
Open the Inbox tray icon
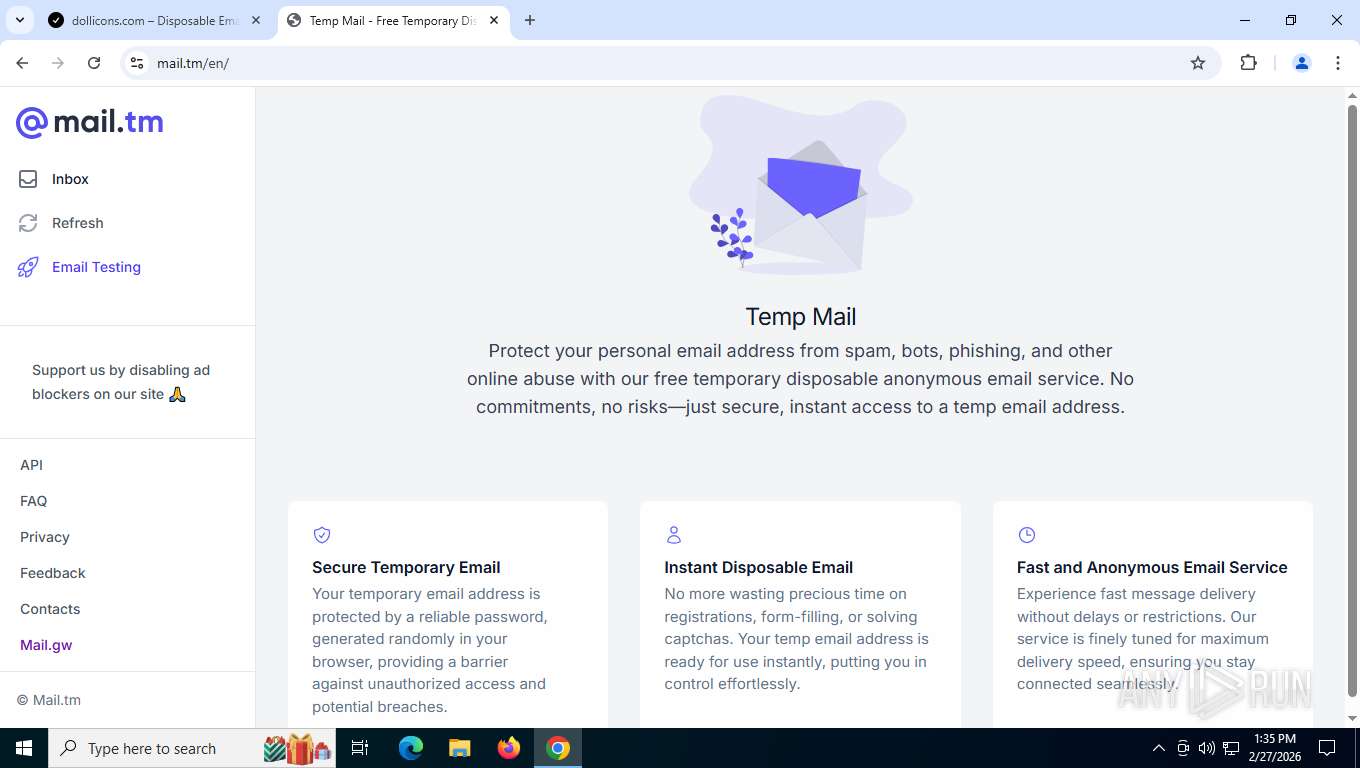coord(28,179)
